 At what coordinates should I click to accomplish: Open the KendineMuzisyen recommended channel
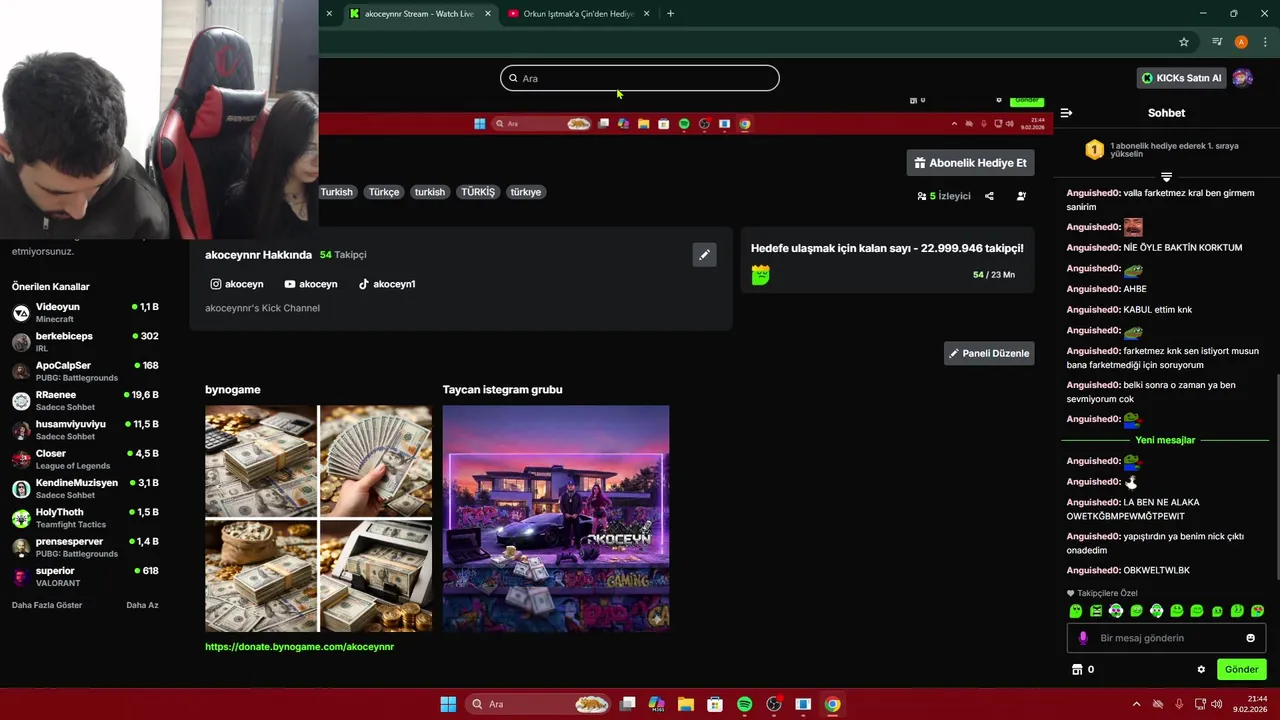point(85,489)
